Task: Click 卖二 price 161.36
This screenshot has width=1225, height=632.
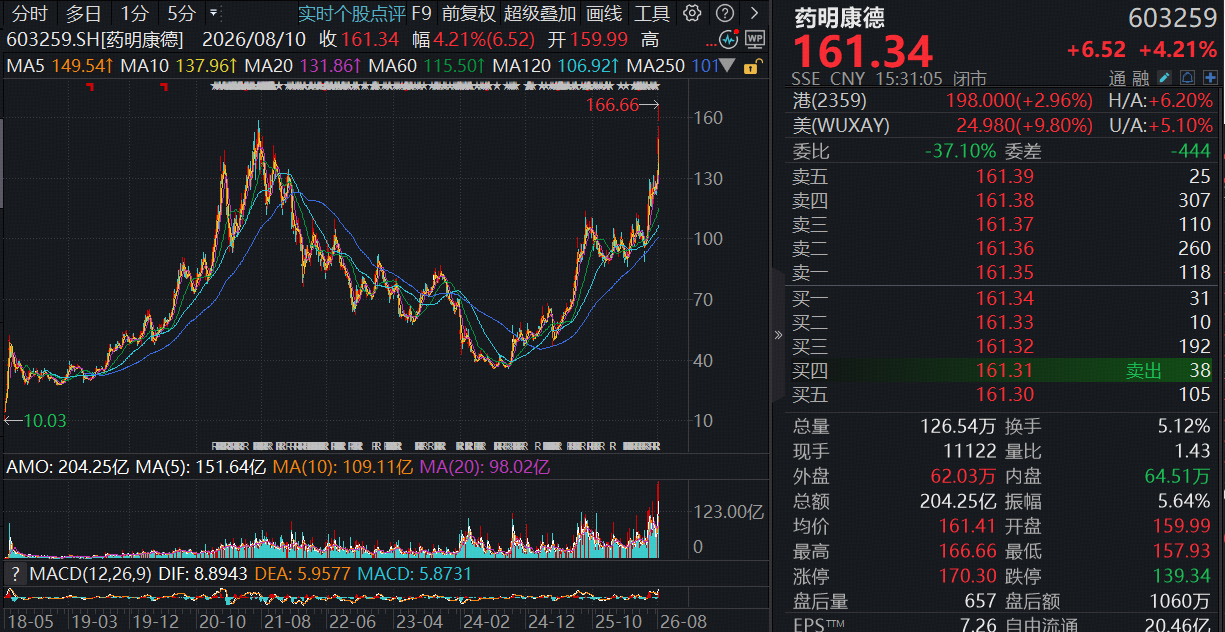Action: (x=1005, y=249)
